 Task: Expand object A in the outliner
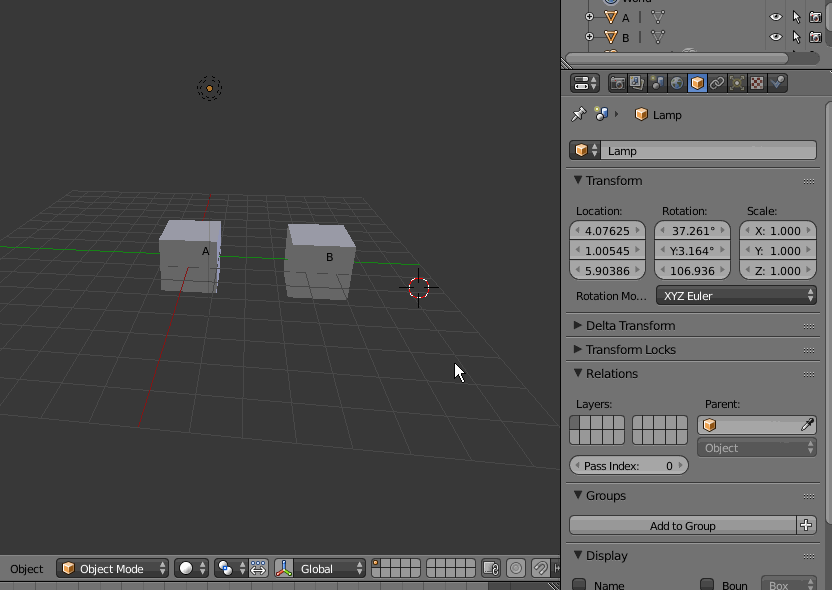point(589,17)
